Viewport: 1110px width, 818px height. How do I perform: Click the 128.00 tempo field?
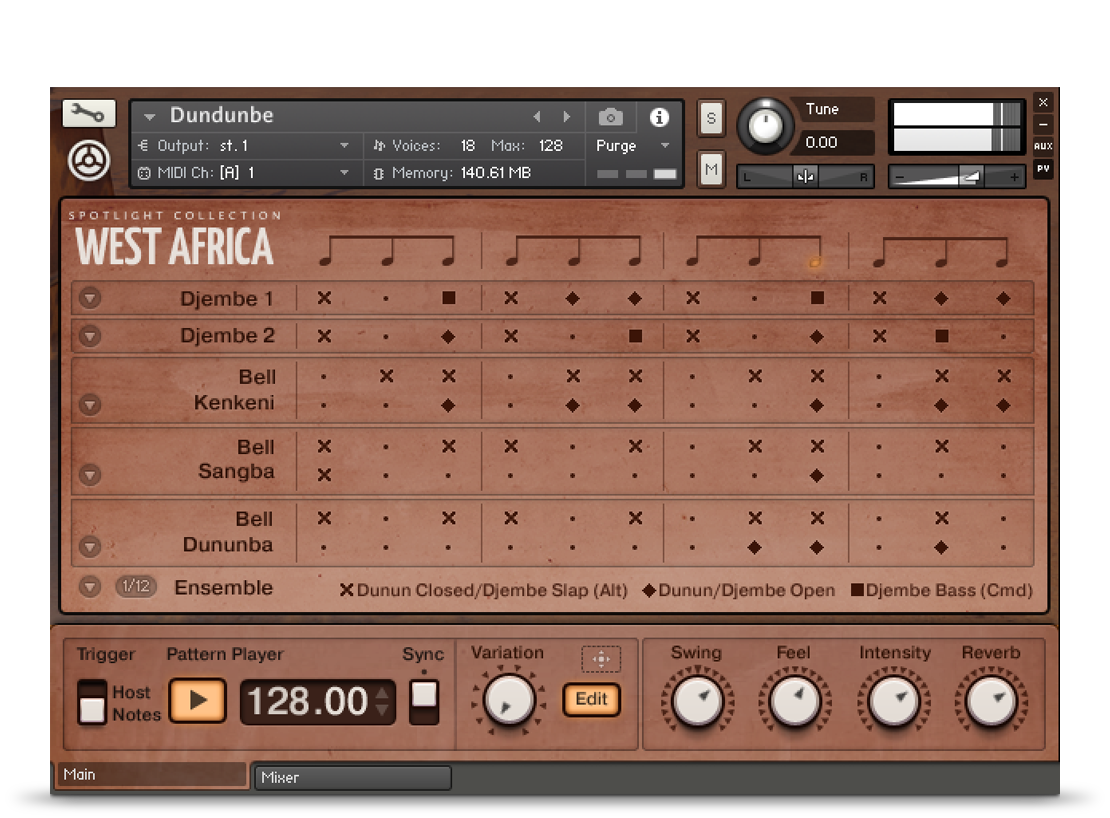[307, 702]
